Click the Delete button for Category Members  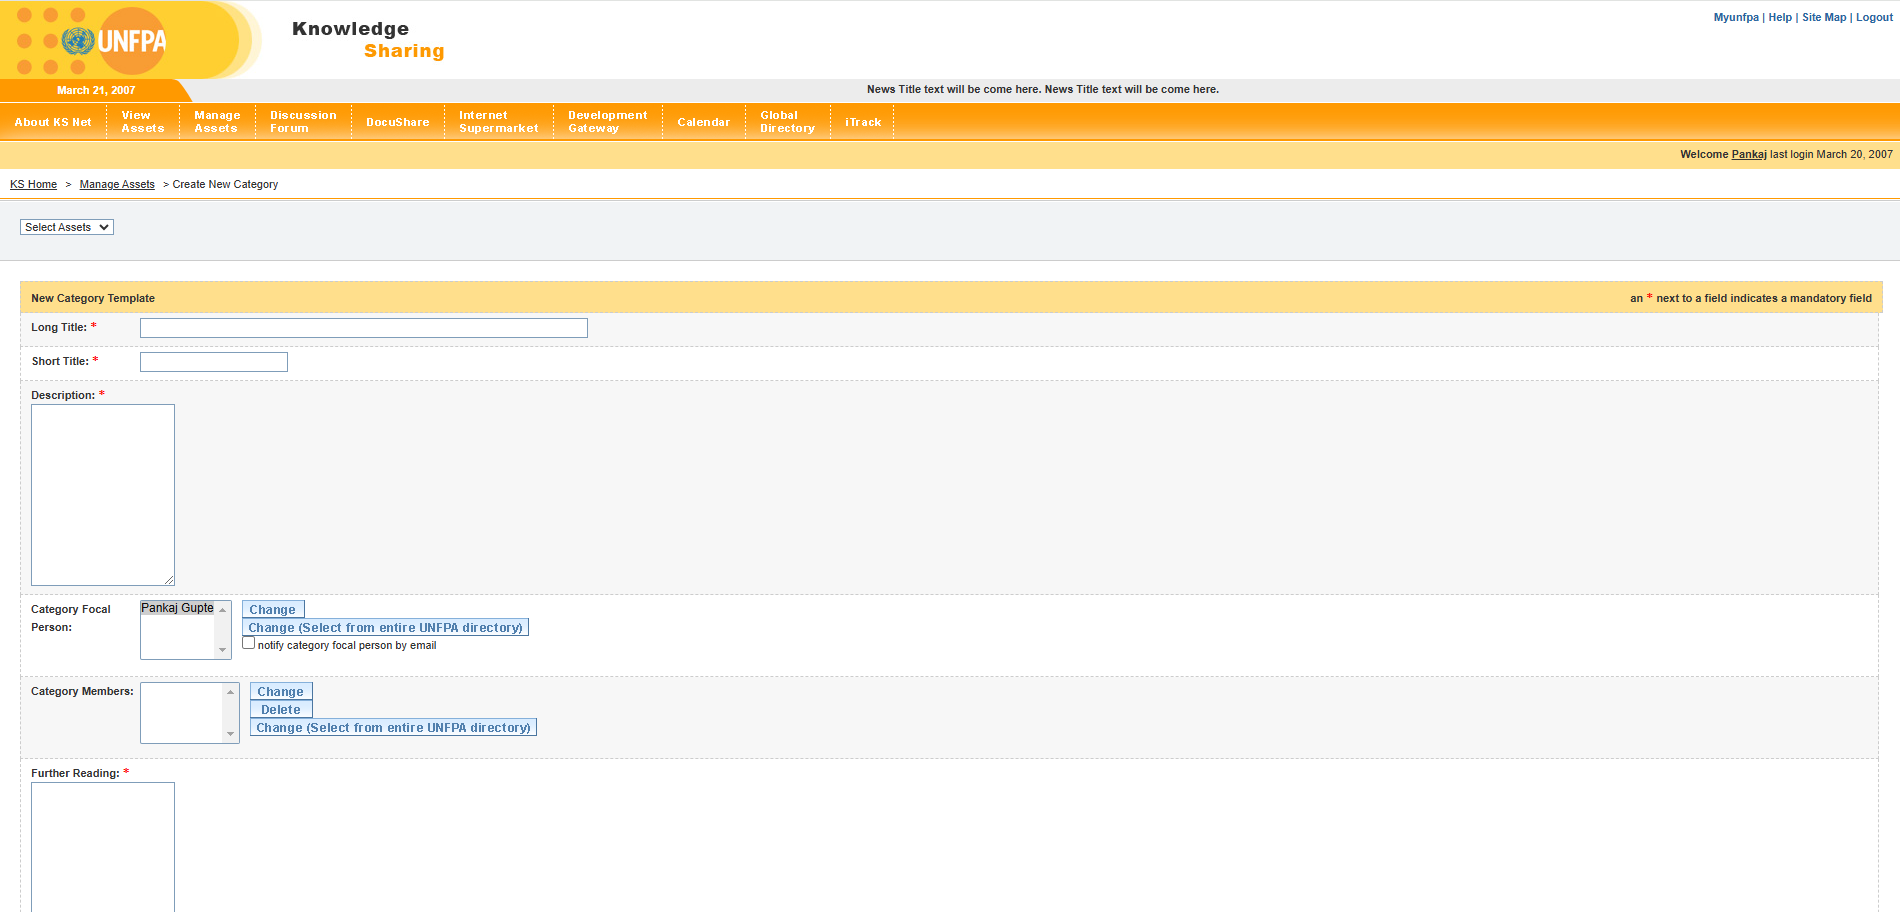click(281, 710)
